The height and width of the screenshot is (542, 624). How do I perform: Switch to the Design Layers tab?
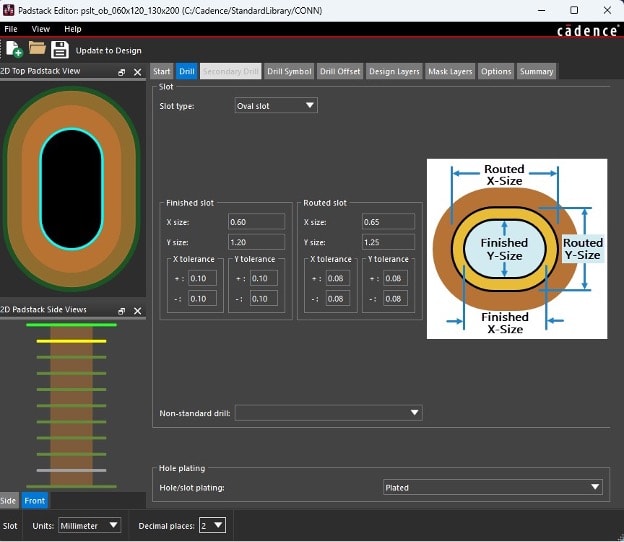(x=394, y=71)
